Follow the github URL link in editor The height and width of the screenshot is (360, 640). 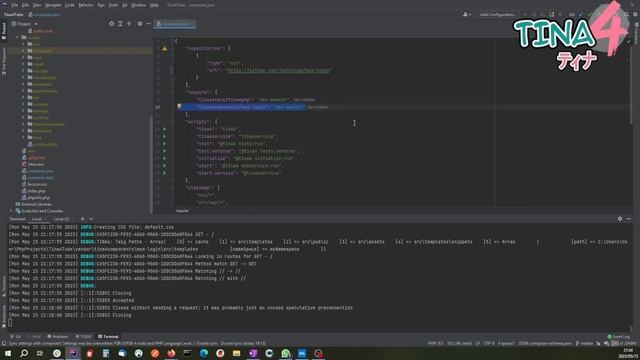[x=279, y=71]
